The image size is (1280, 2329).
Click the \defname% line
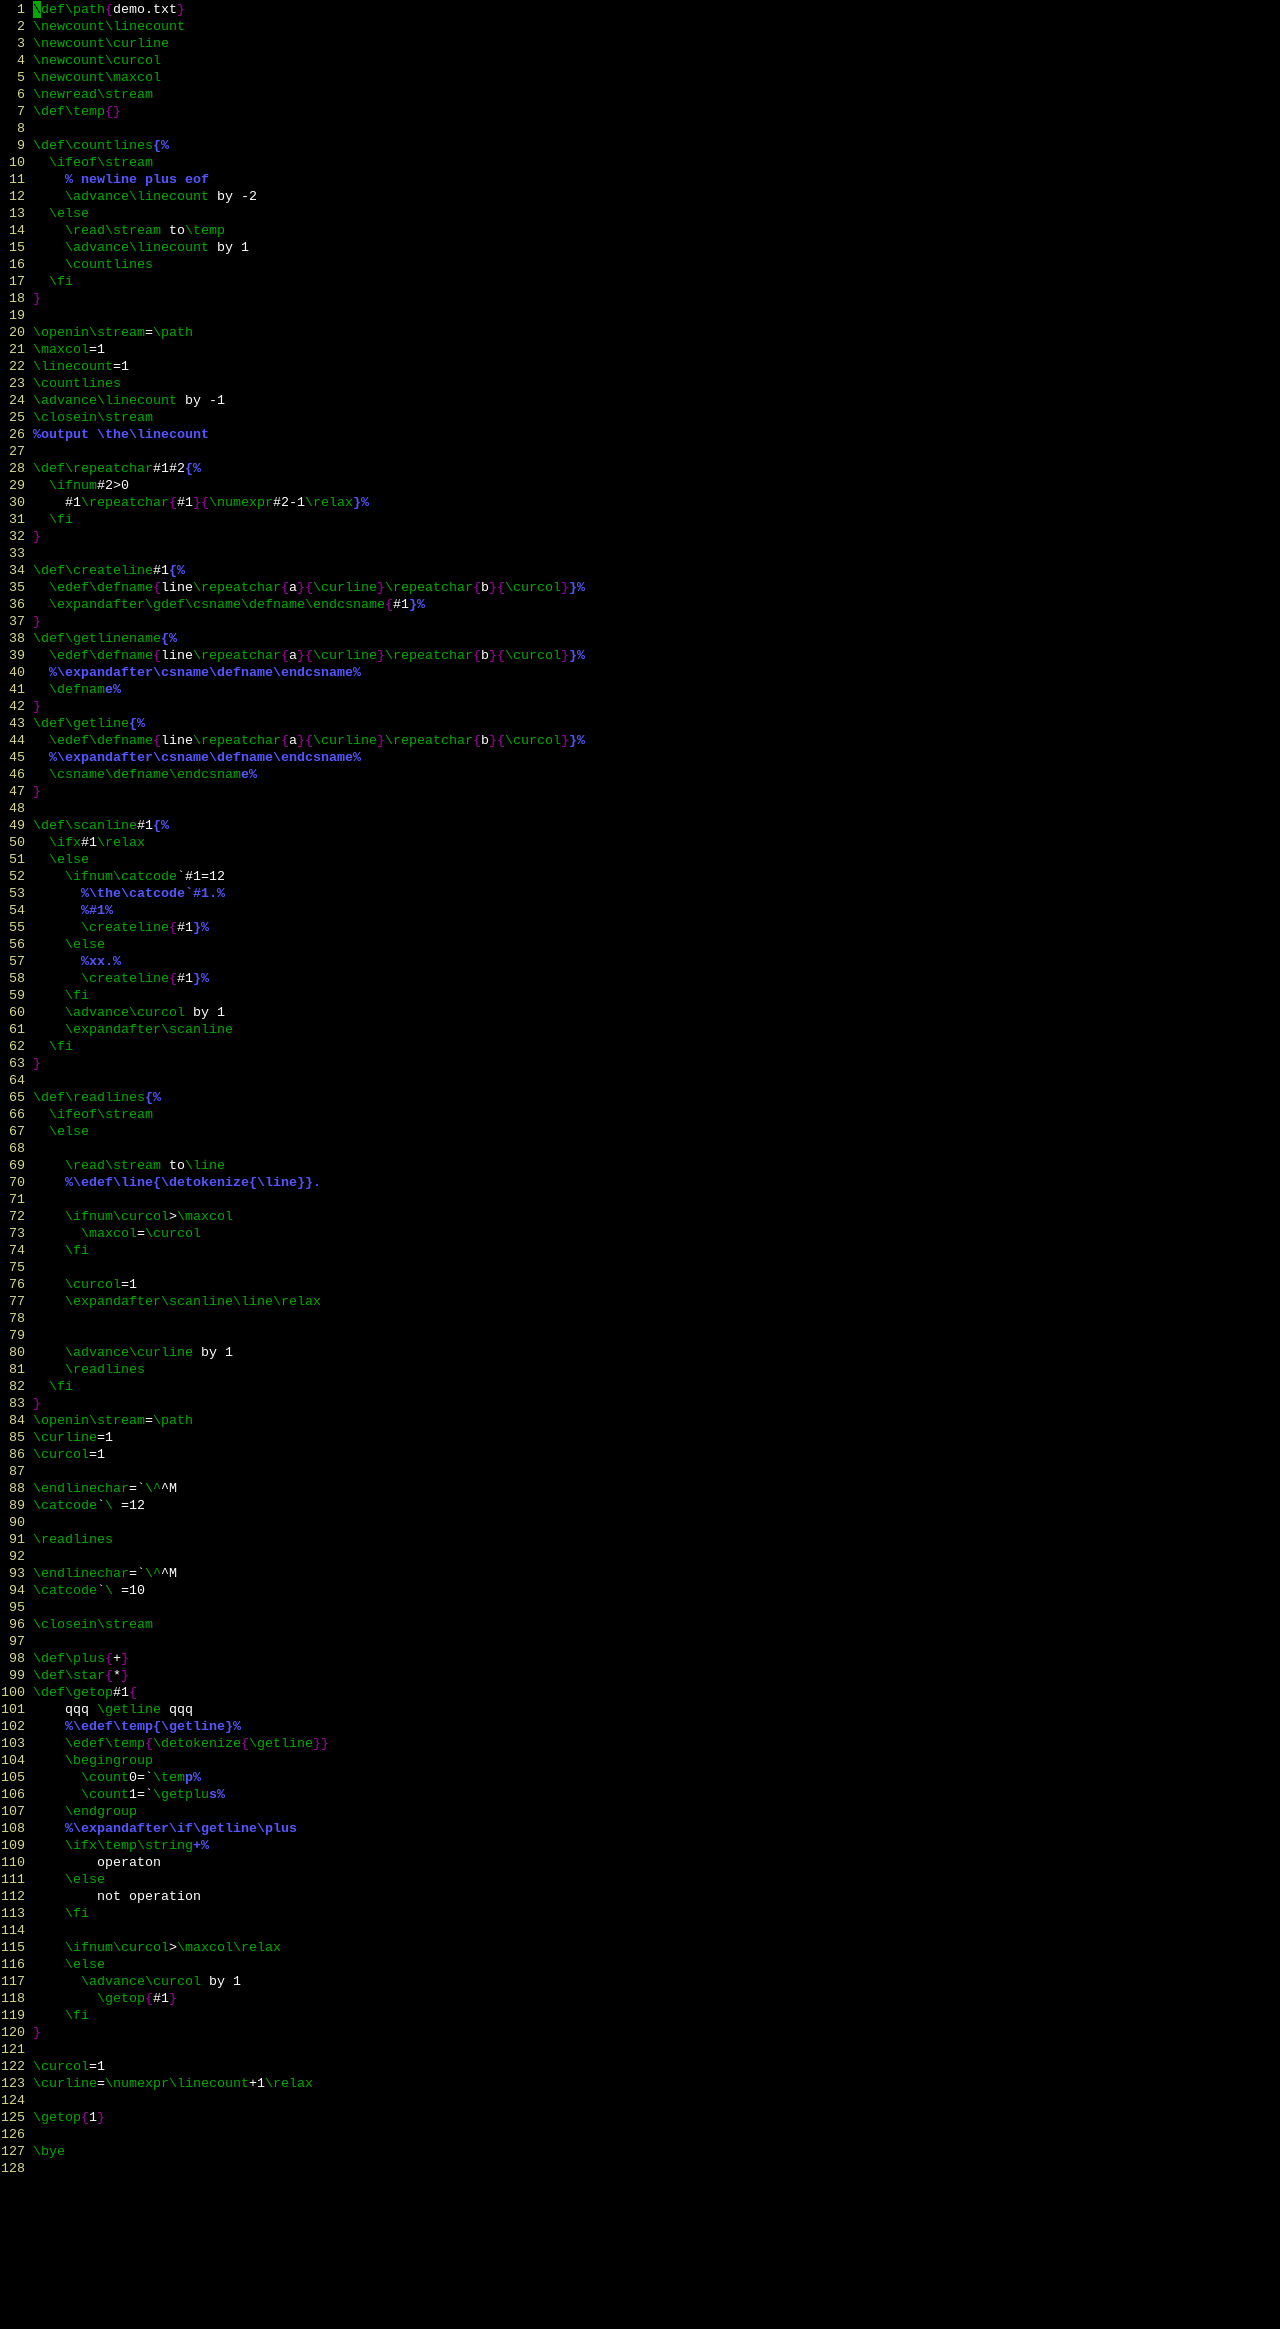tap(85, 689)
